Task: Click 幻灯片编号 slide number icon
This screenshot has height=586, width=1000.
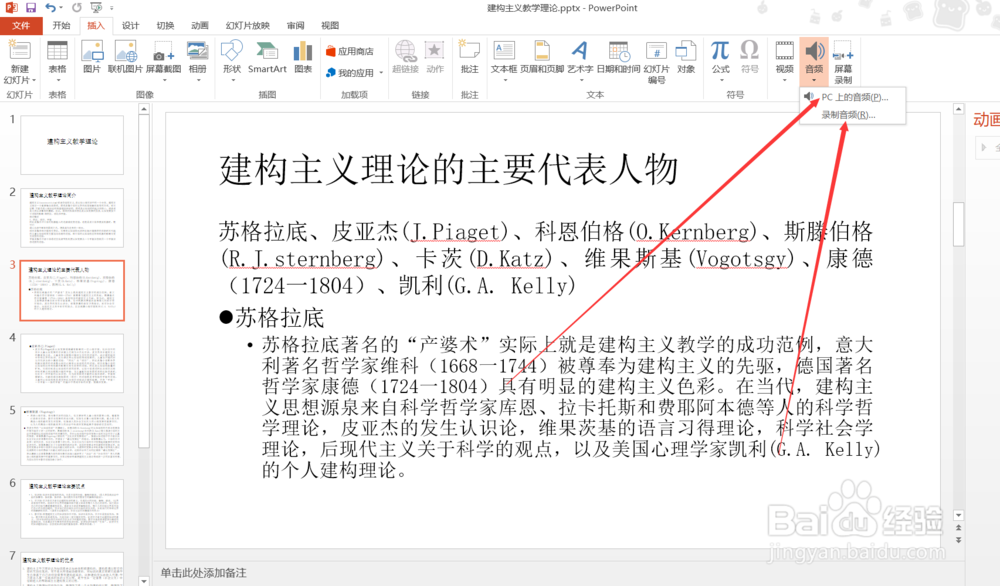Action: pos(656,51)
